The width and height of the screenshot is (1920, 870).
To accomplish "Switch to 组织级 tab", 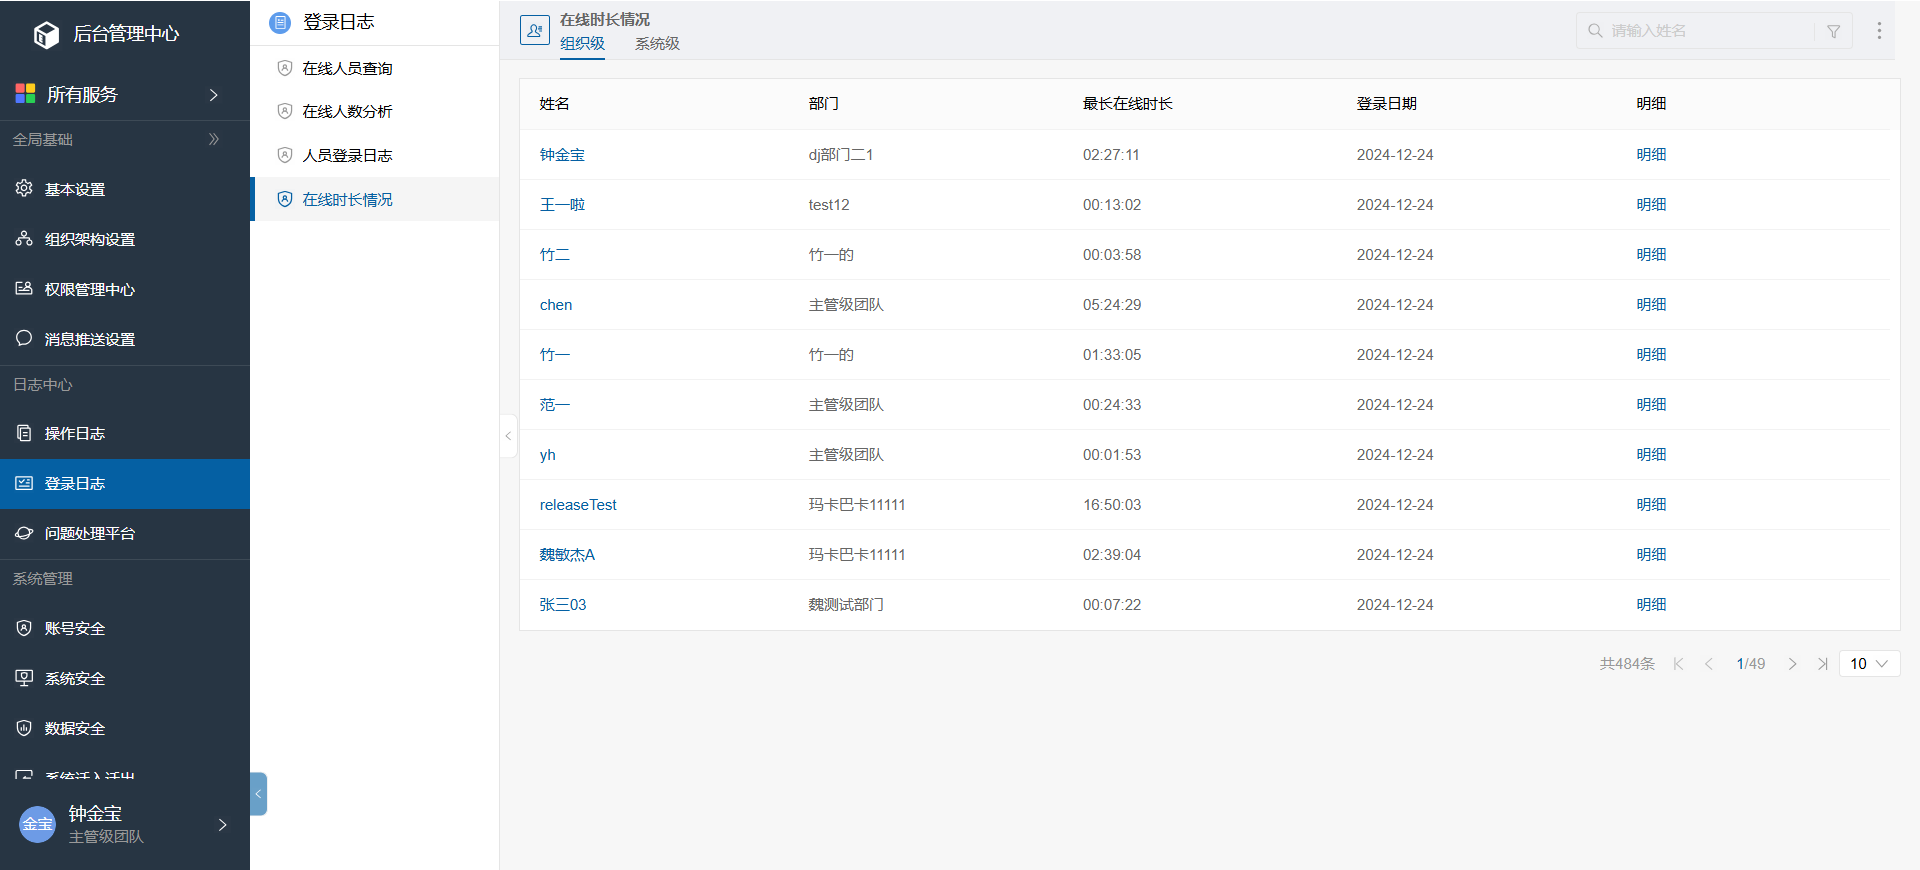I will (582, 44).
